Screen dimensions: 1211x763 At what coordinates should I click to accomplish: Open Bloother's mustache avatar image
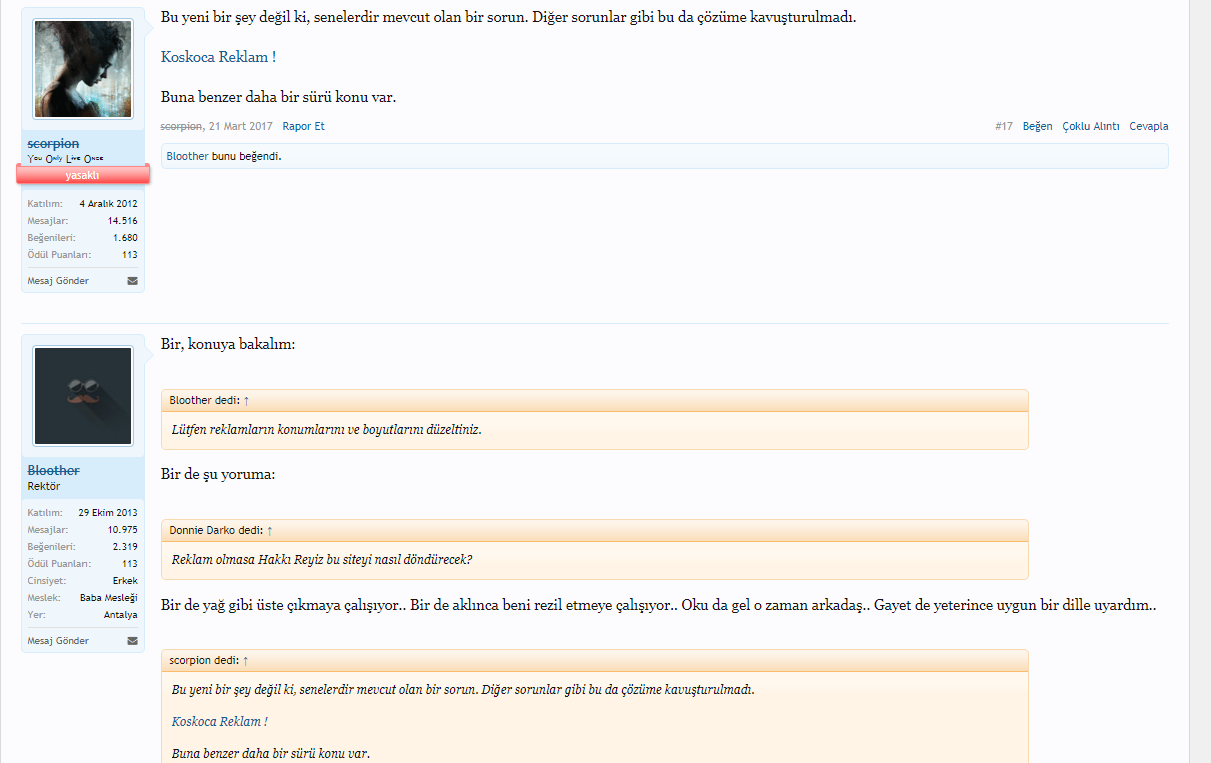pos(83,396)
